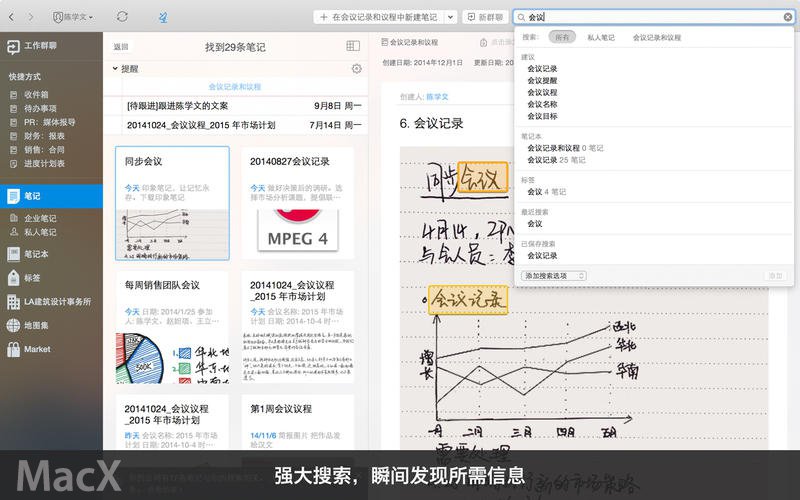Click the 返回 back button
Screen dimensions: 800x500
[121, 47]
